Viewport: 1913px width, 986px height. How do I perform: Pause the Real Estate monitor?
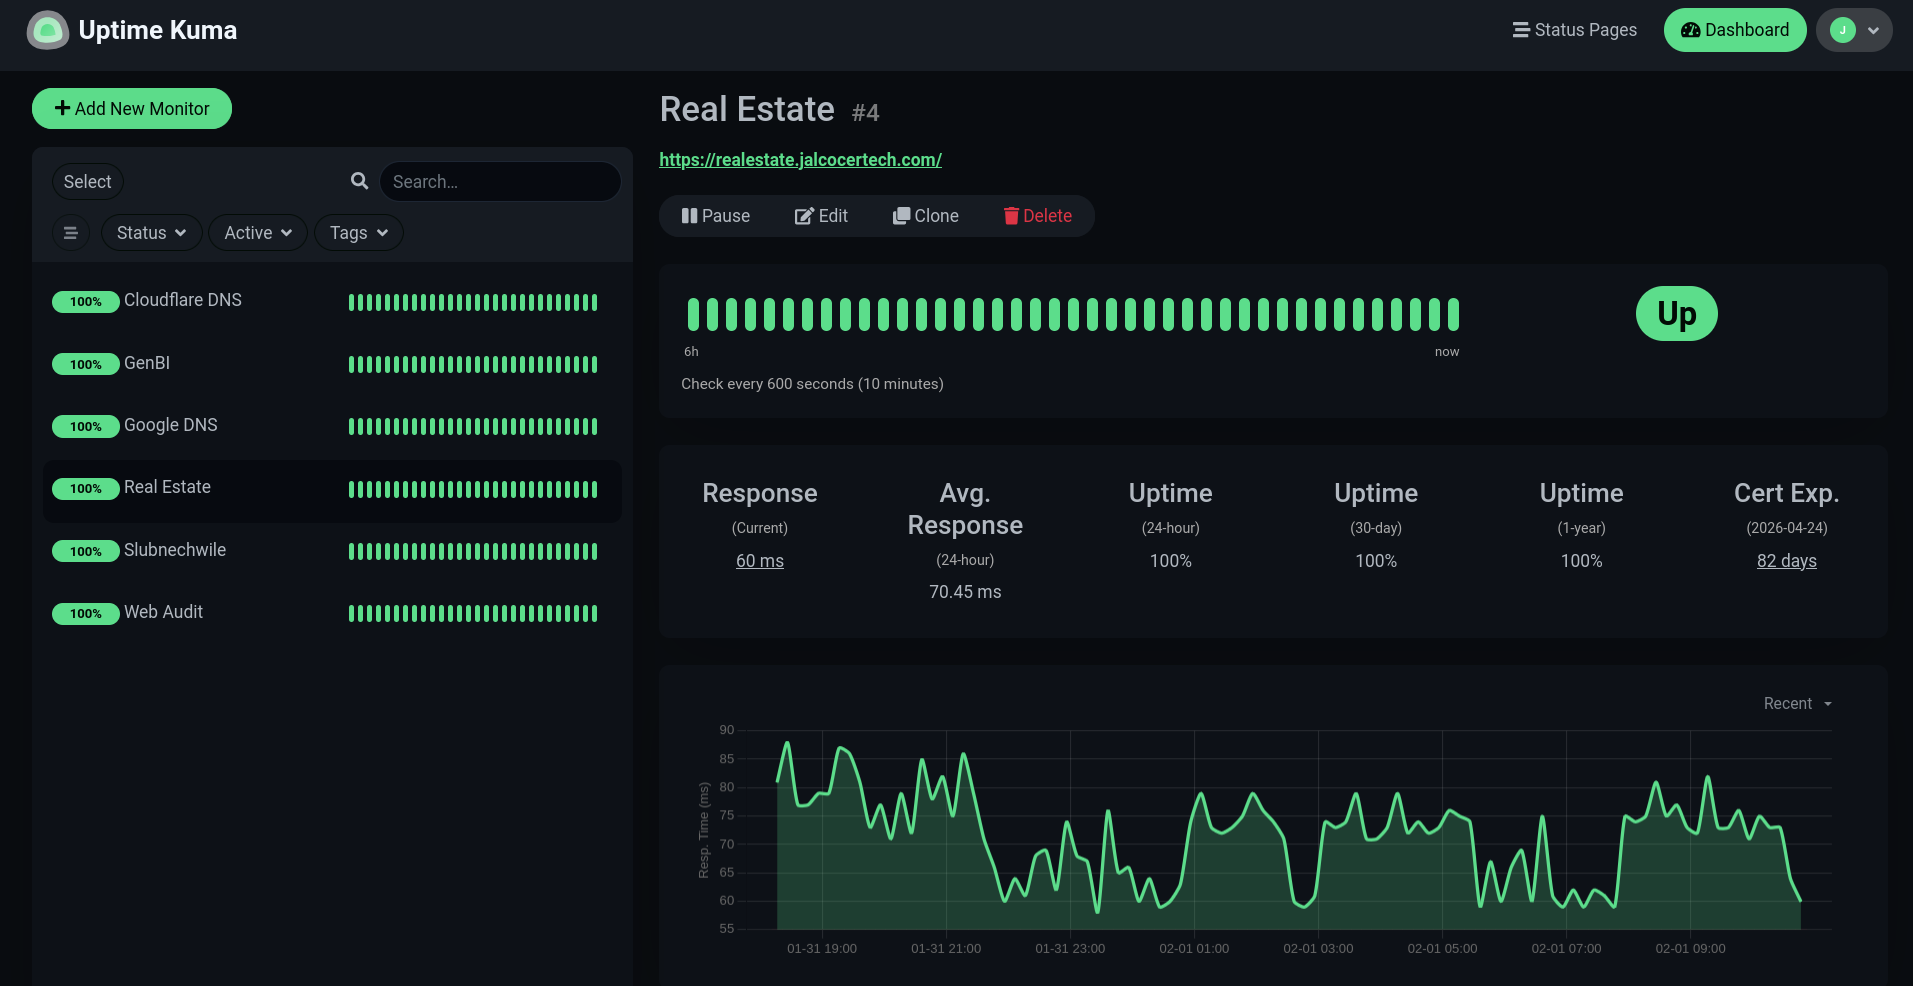715,216
